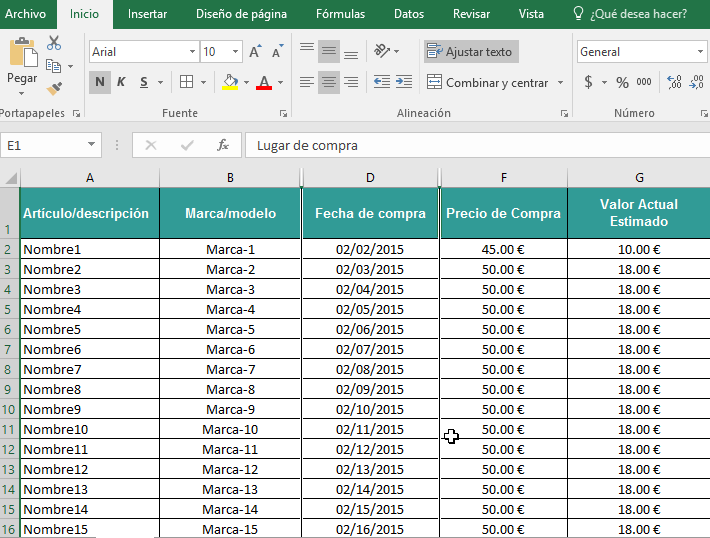Click the Fecha de compra header cell
The width and height of the screenshot is (710, 538).
point(370,213)
